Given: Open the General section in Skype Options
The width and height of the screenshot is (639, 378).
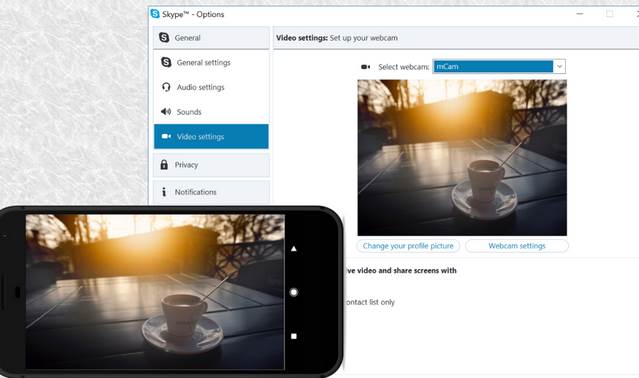Looking at the screenshot, I should (x=211, y=38).
